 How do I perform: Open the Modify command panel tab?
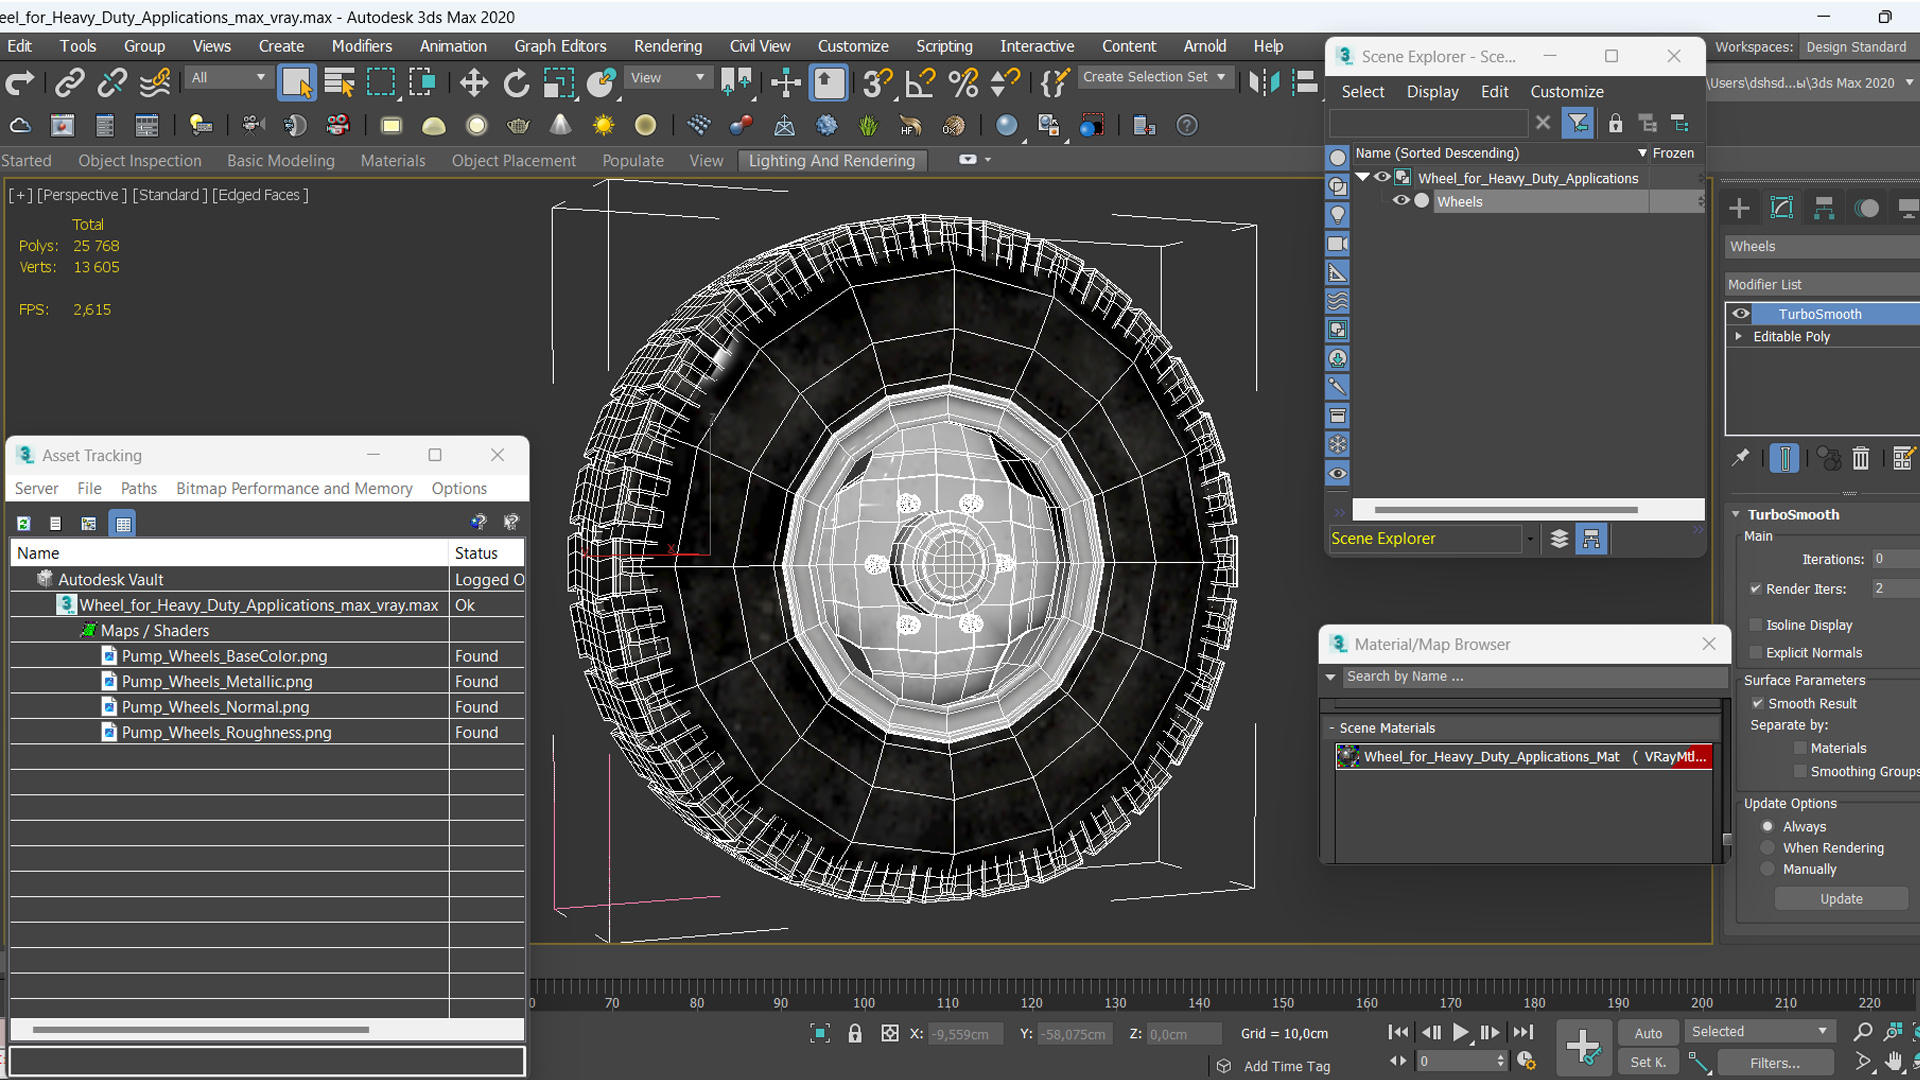tap(1782, 208)
